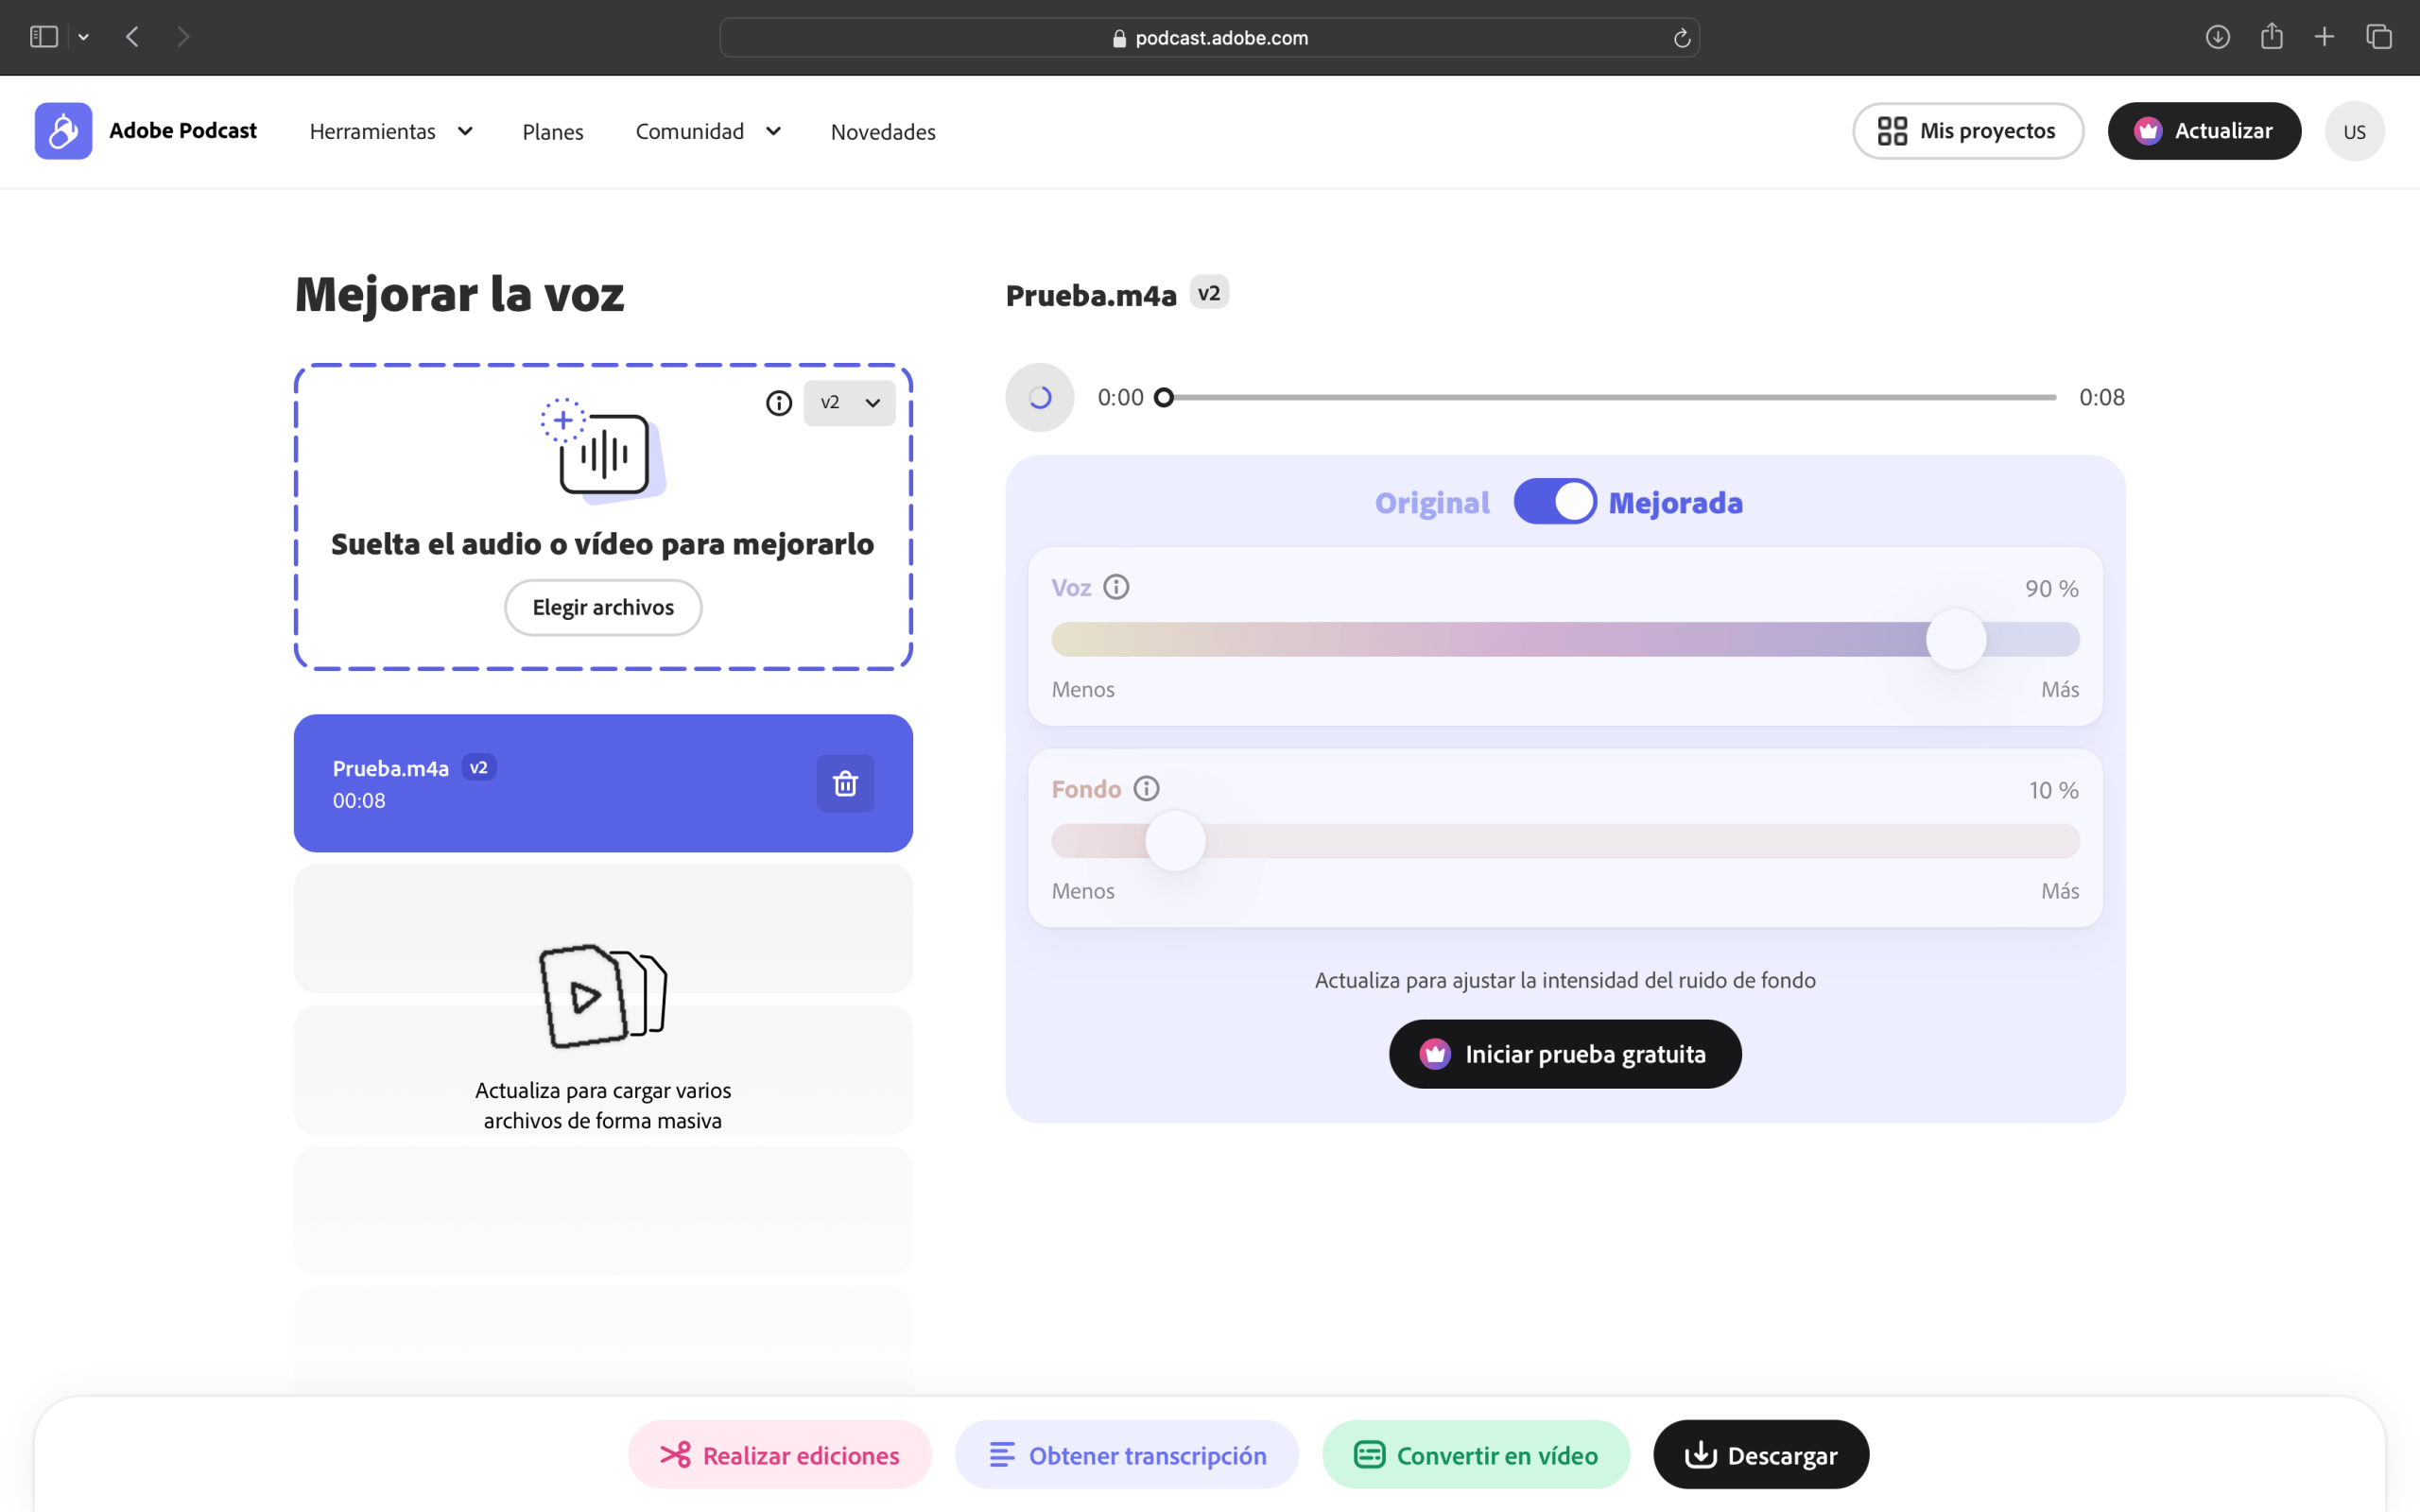Toggle the Original/Mejorada switch
This screenshot has width=2420, height=1512.
pyautogui.click(x=1554, y=502)
